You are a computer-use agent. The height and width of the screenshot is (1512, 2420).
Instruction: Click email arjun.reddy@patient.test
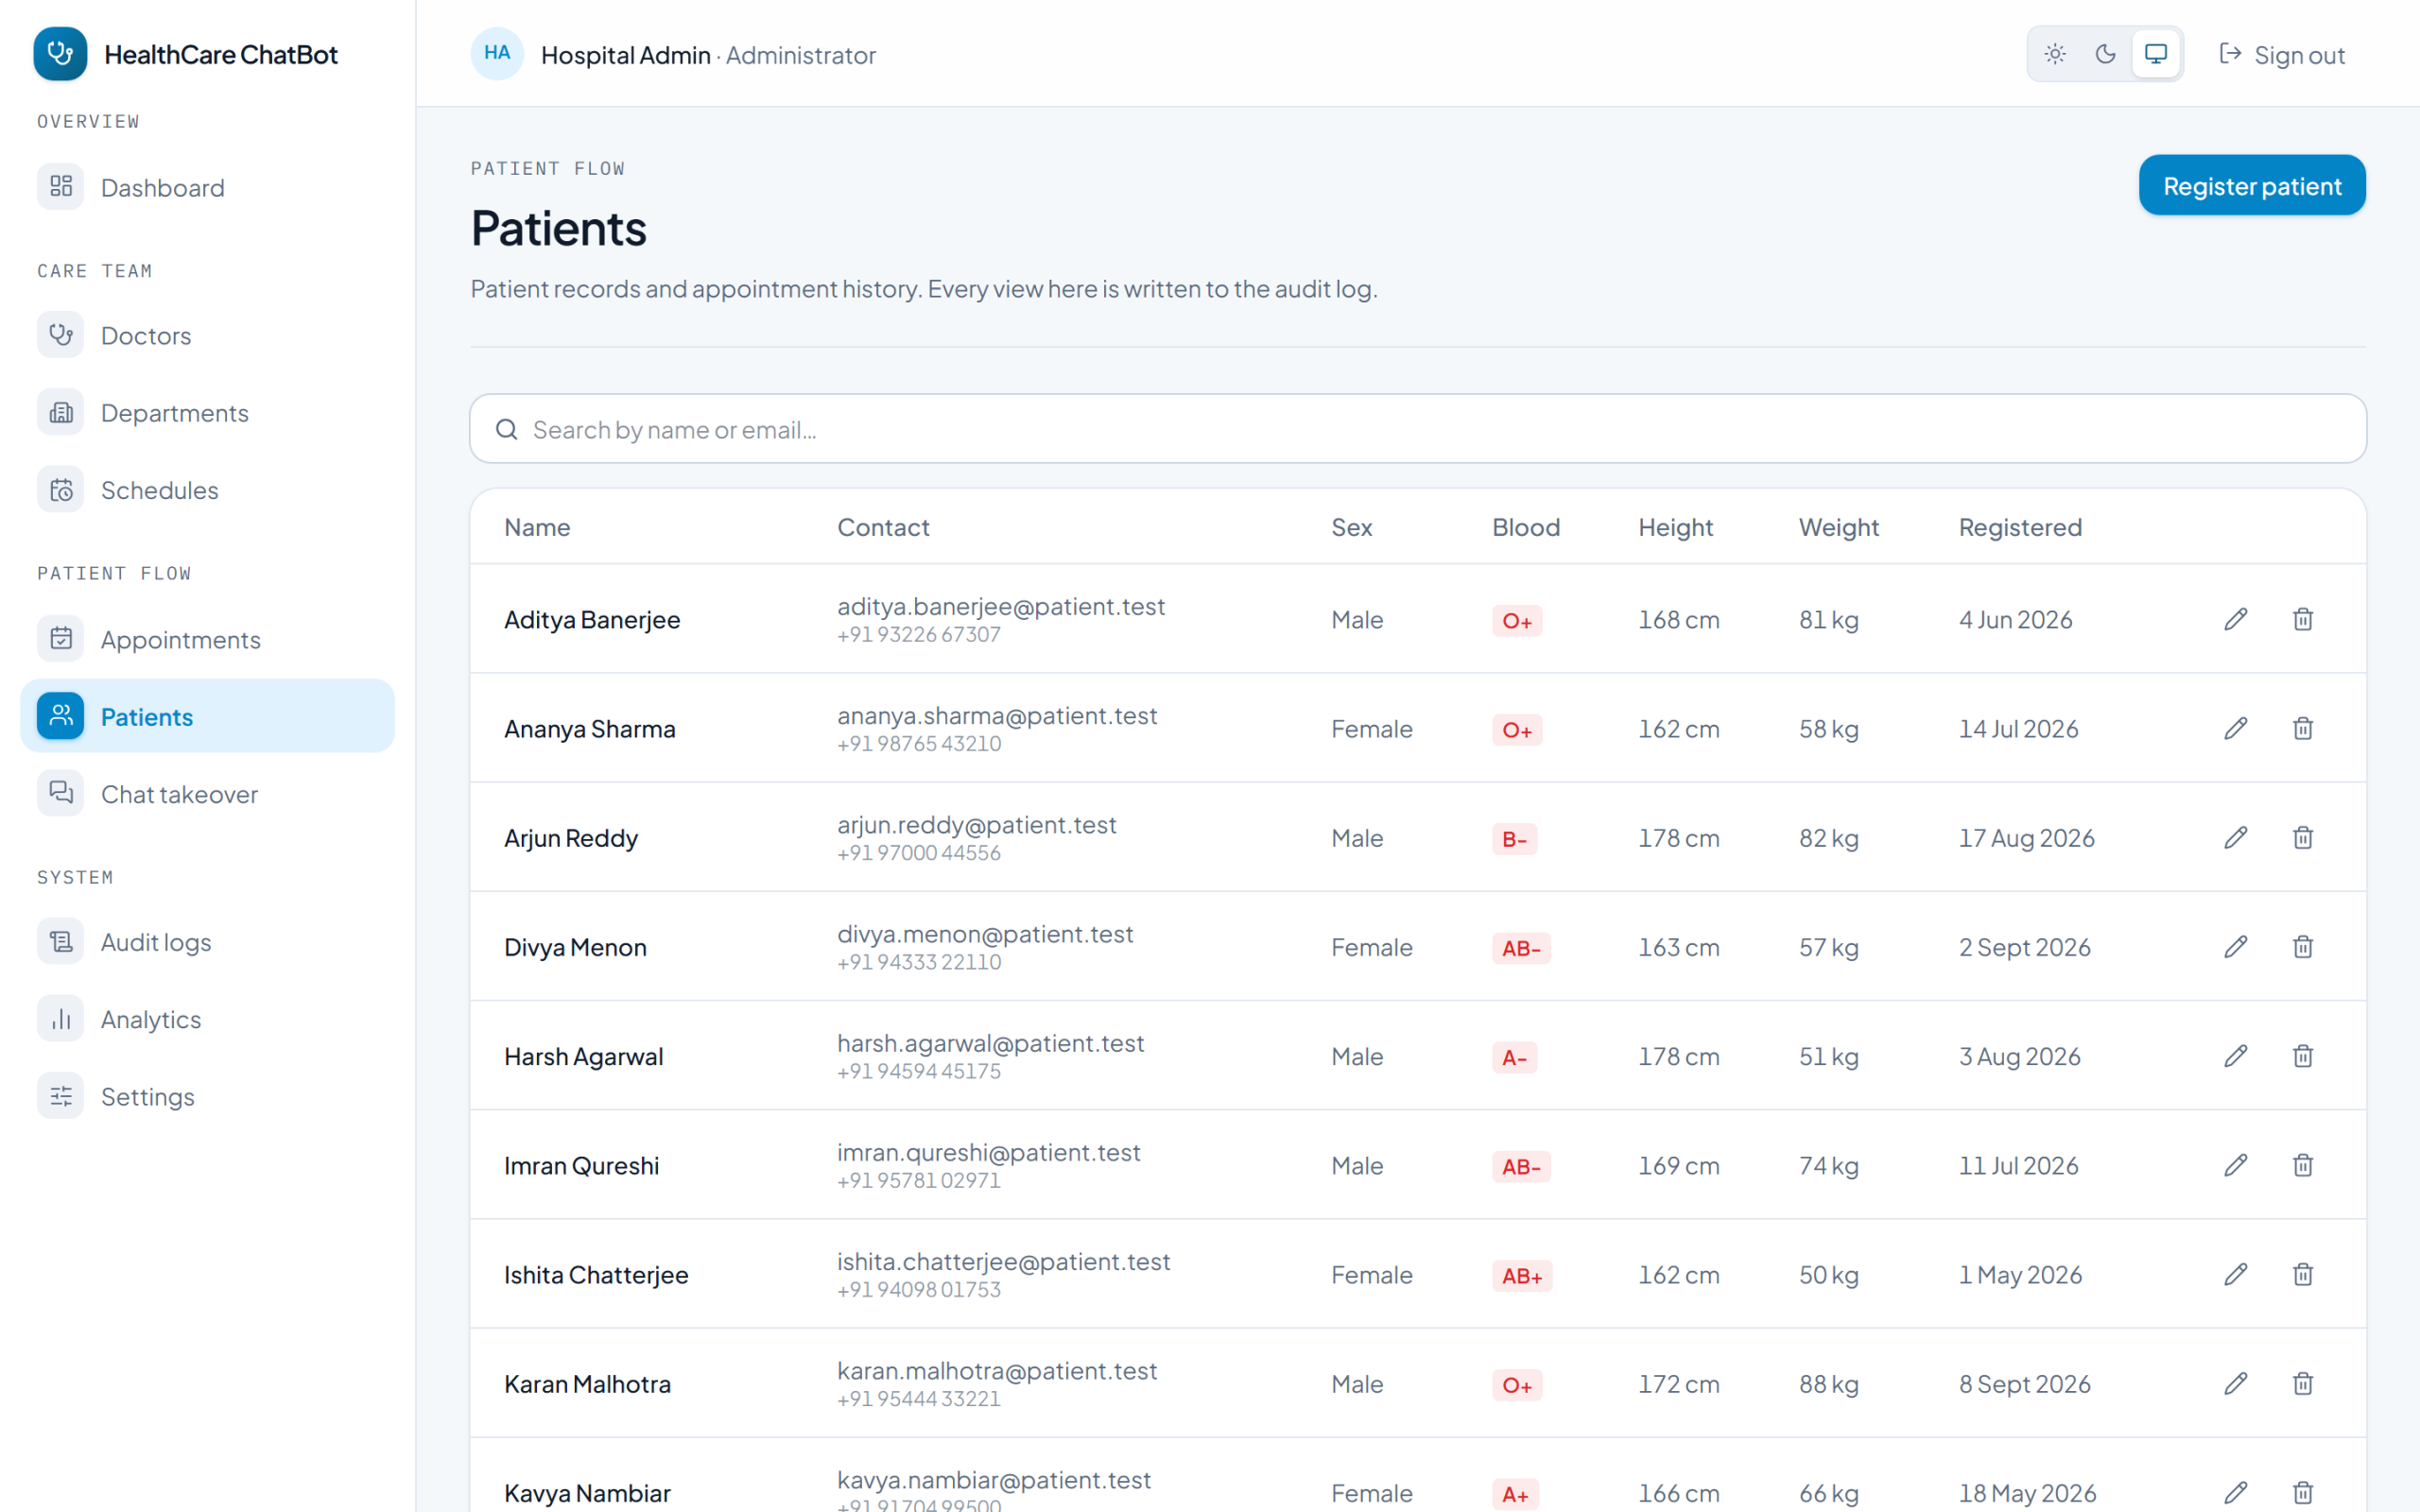coord(976,825)
